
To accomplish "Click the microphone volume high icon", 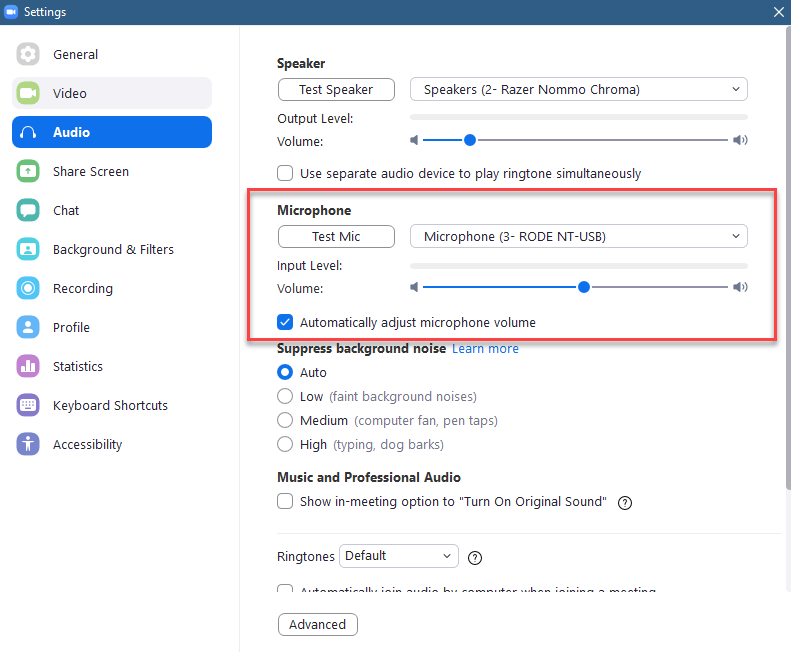I will coord(740,287).
